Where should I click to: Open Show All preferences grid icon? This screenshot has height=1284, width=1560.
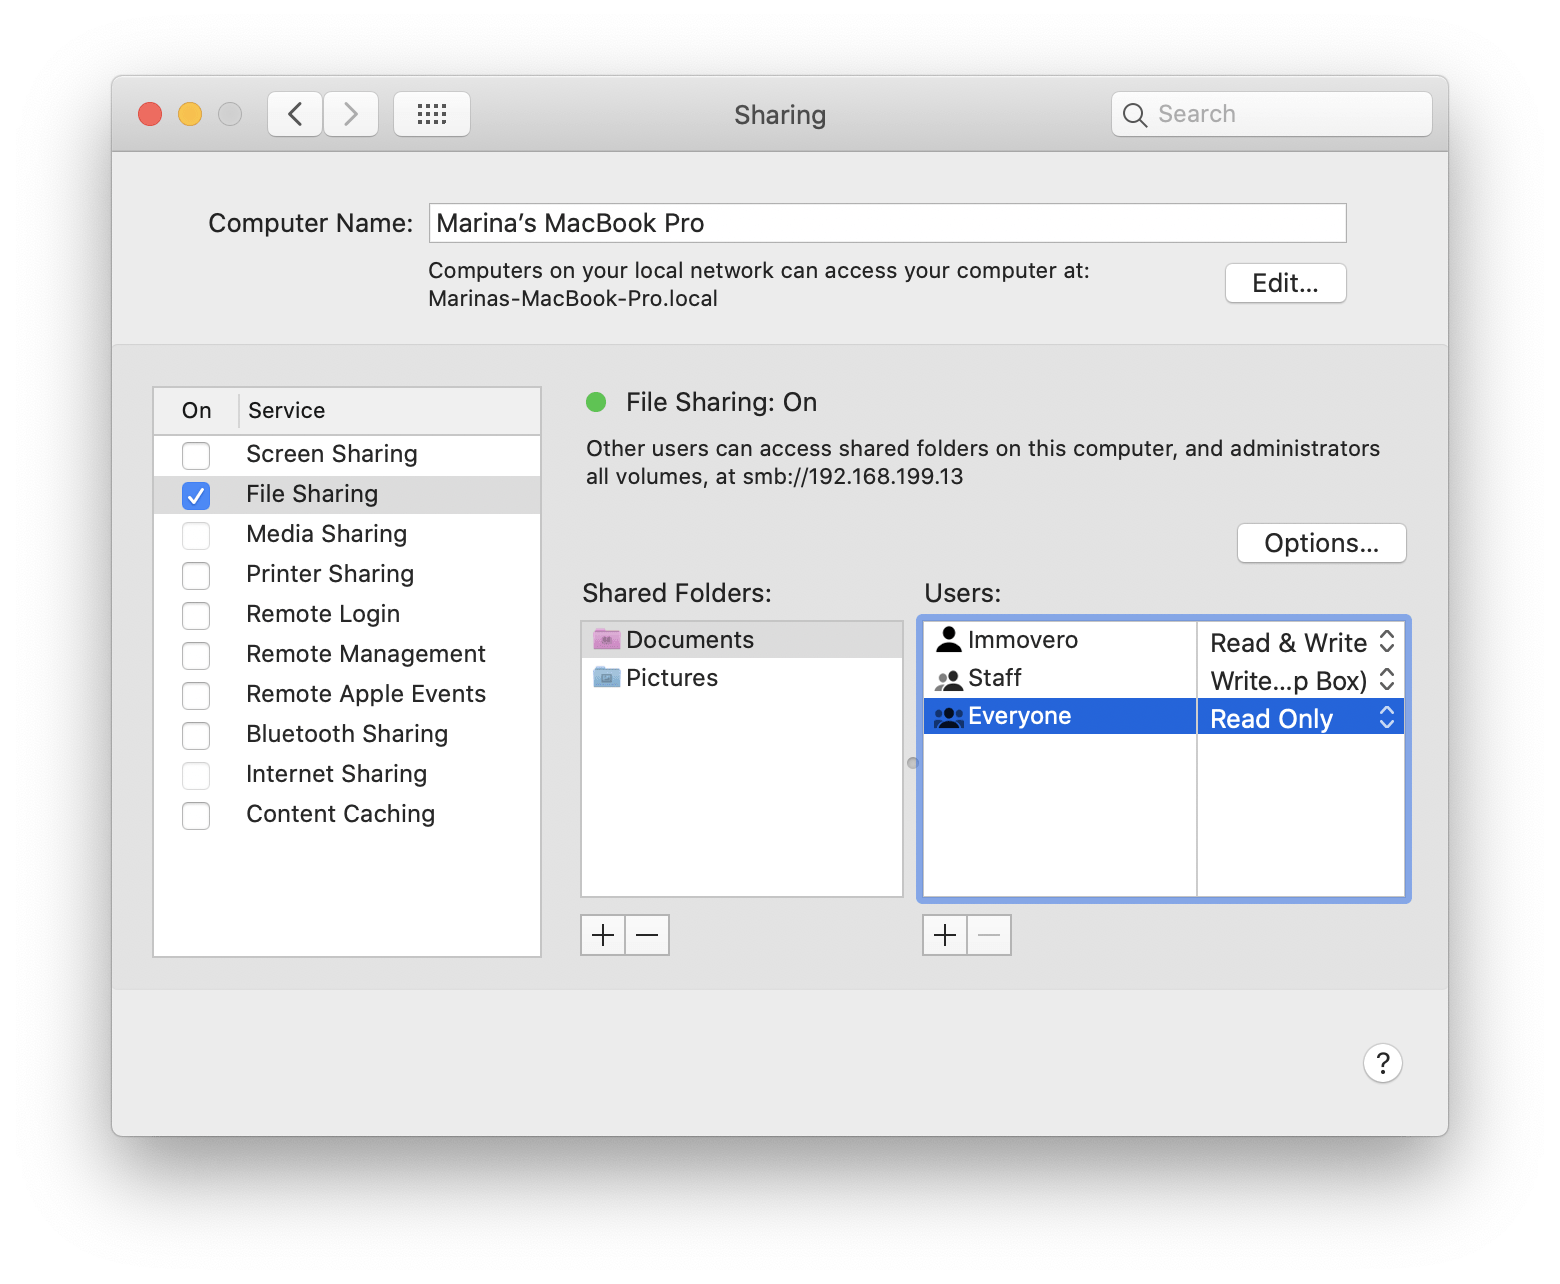coord(431,113)
